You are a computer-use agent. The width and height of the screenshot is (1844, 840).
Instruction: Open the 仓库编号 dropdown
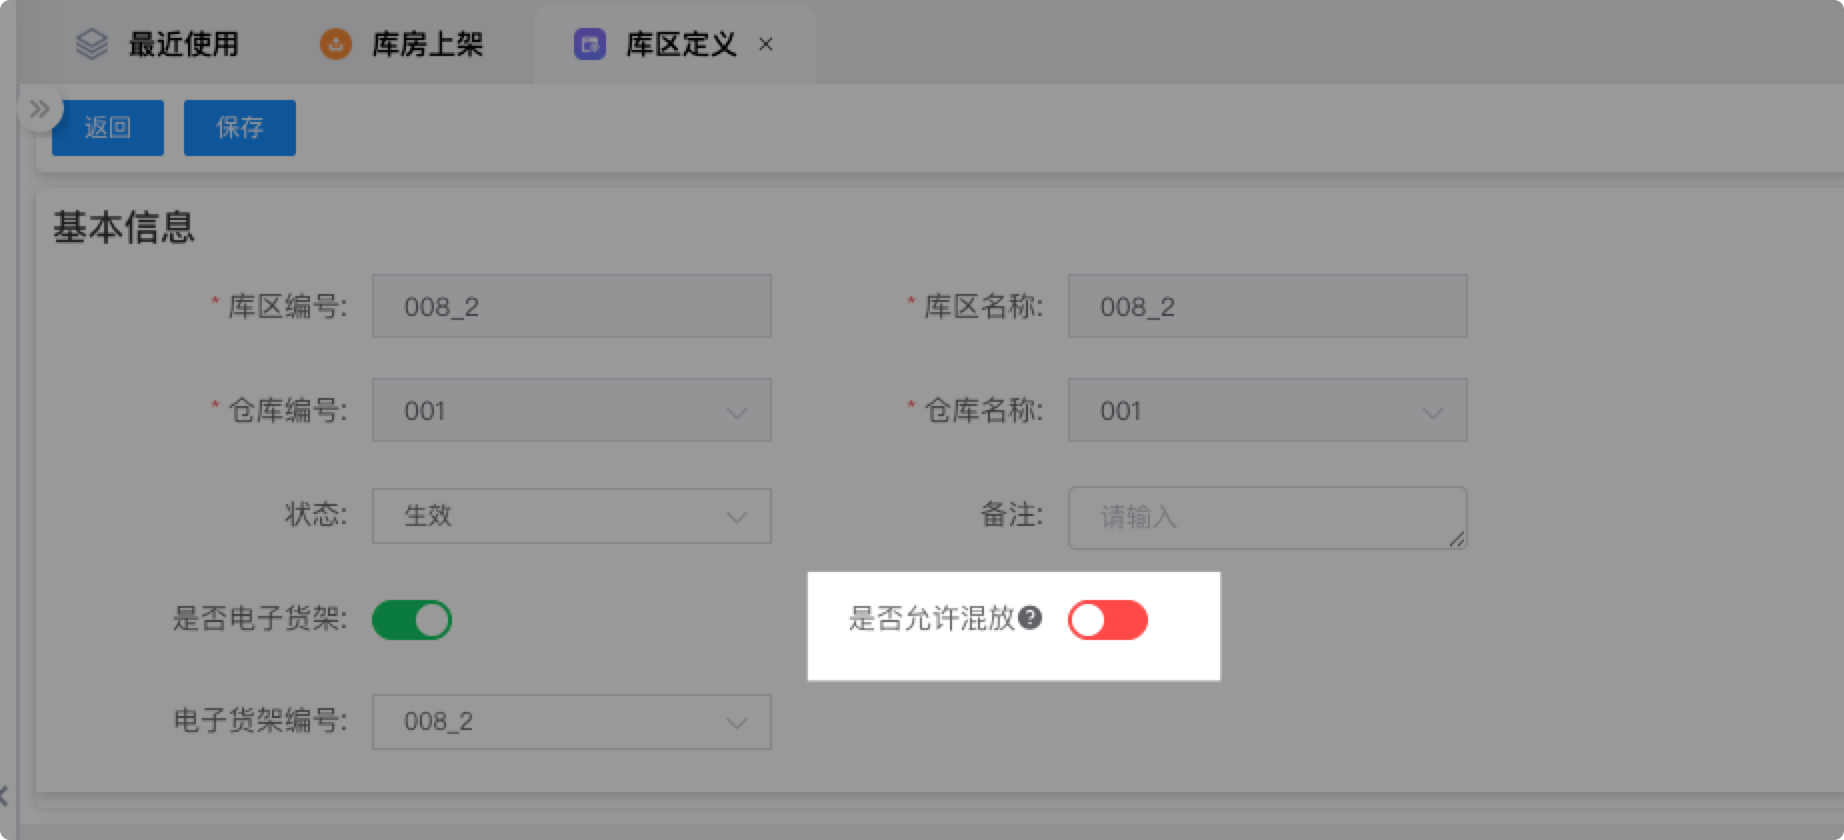coord(571,411)
